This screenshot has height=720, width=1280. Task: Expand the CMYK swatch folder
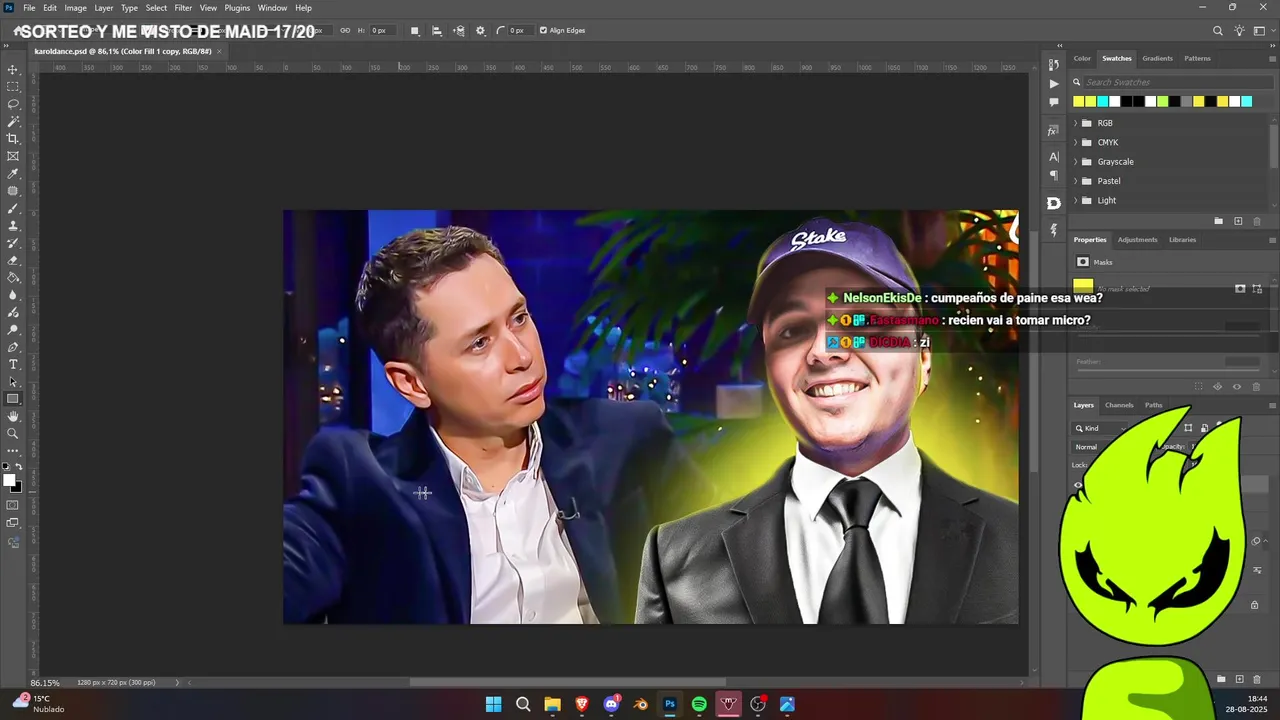pos(1075,142)
